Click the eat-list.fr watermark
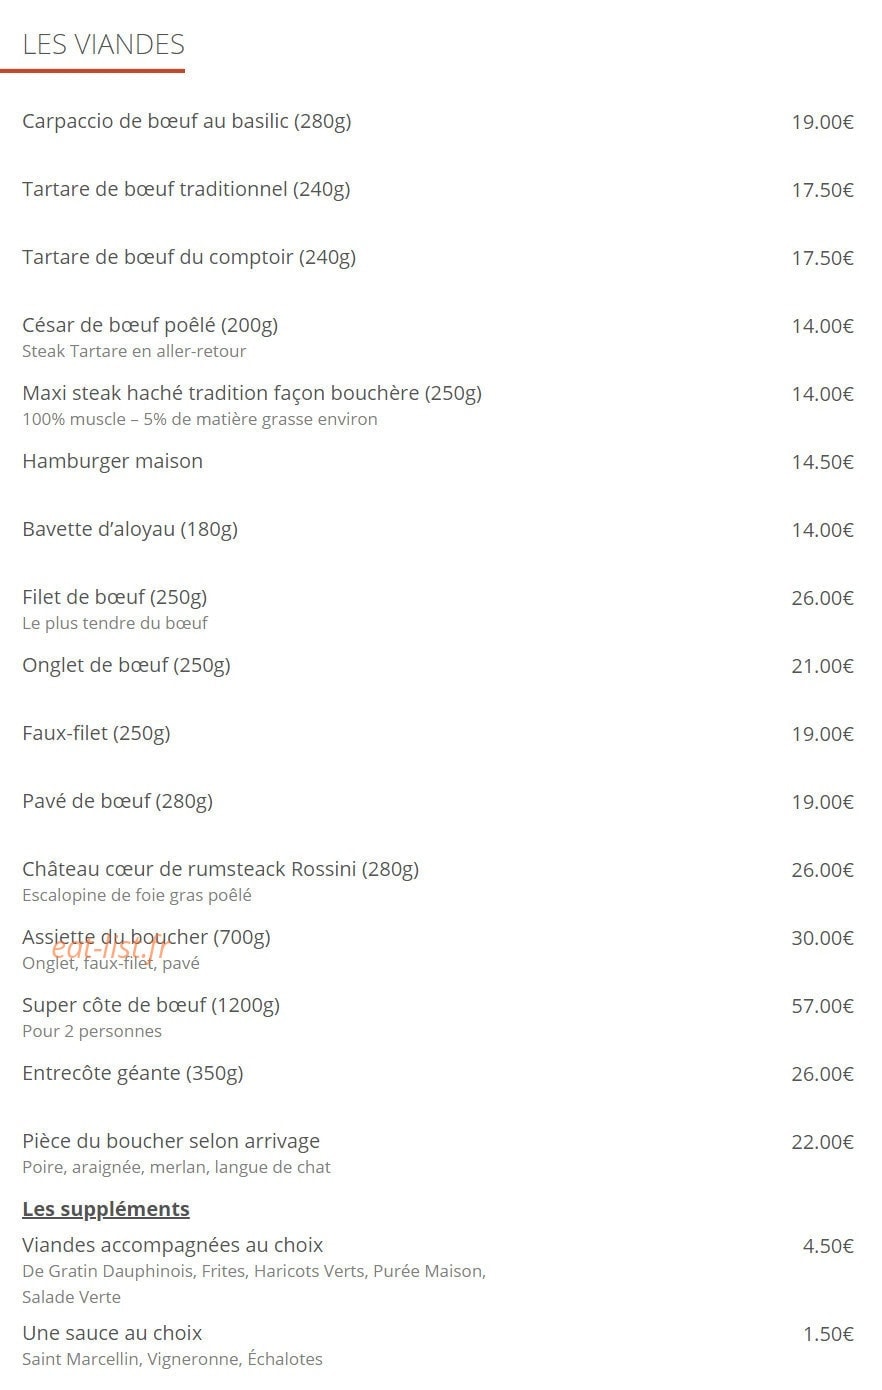Image resolution: width=882 pixels, height=1390 pixels. (106, 947)
